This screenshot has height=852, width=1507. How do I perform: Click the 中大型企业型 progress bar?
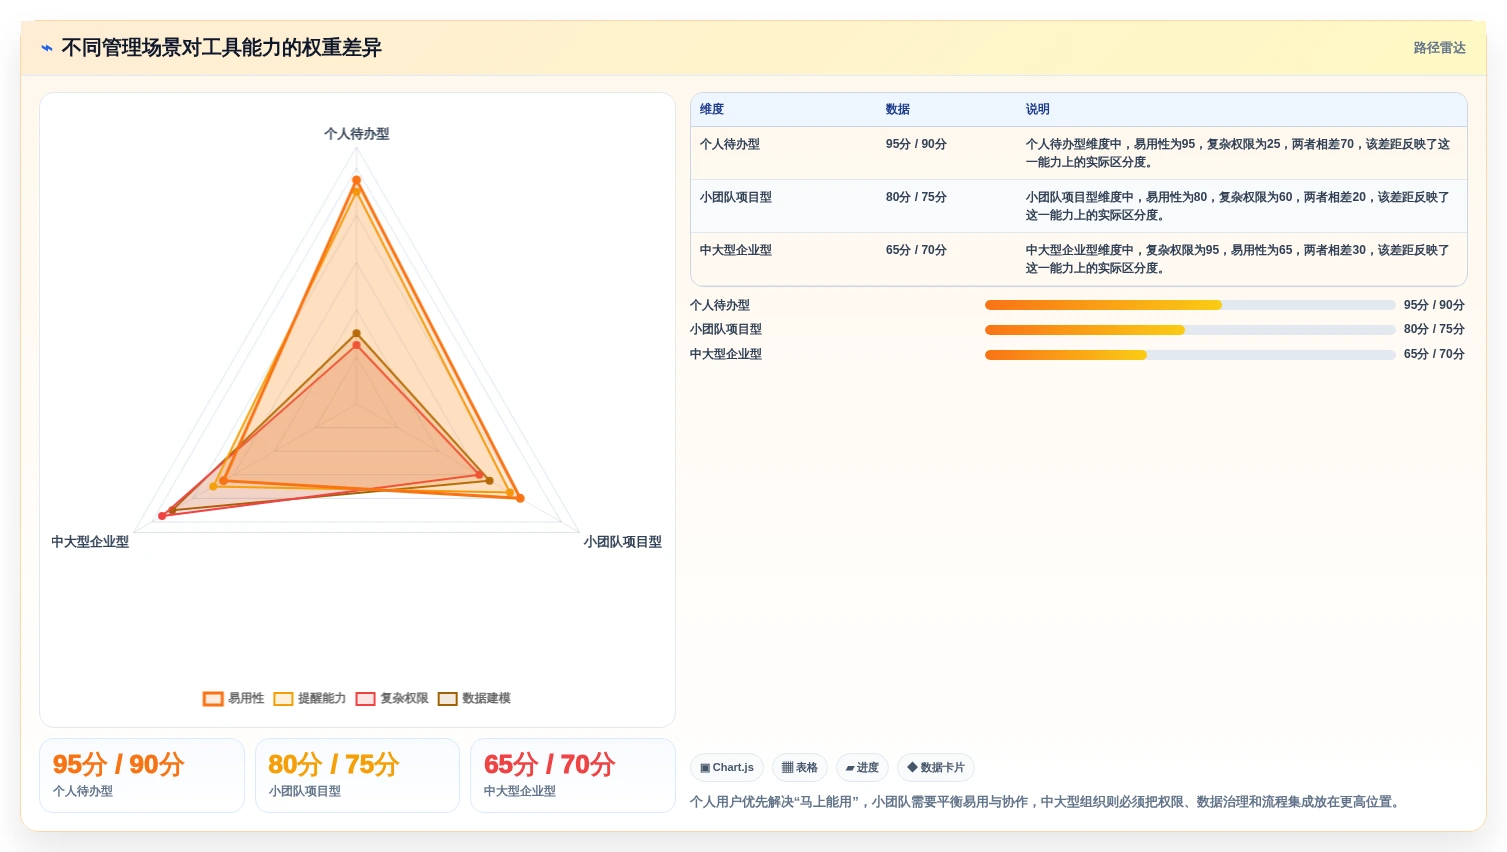[x=1190, y=354]
